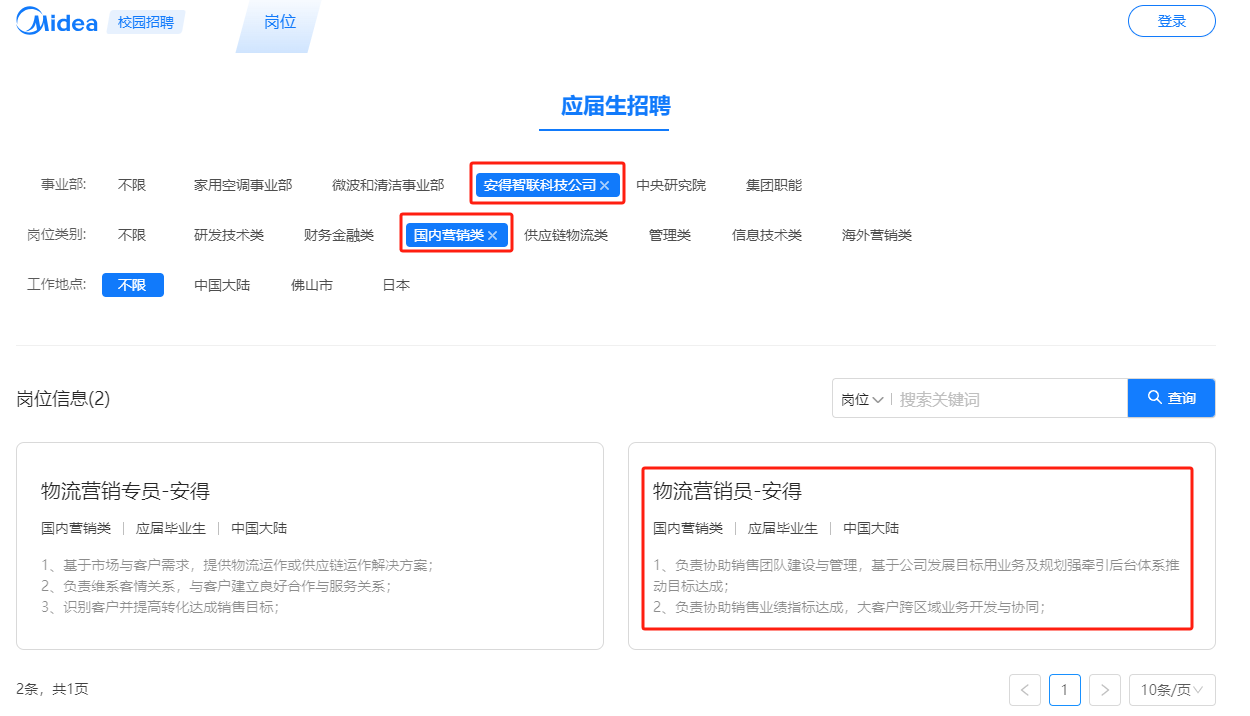1250x716 pixels.
Task: Open the 10条/页 page size dropdown
Action: point(1172,690)
